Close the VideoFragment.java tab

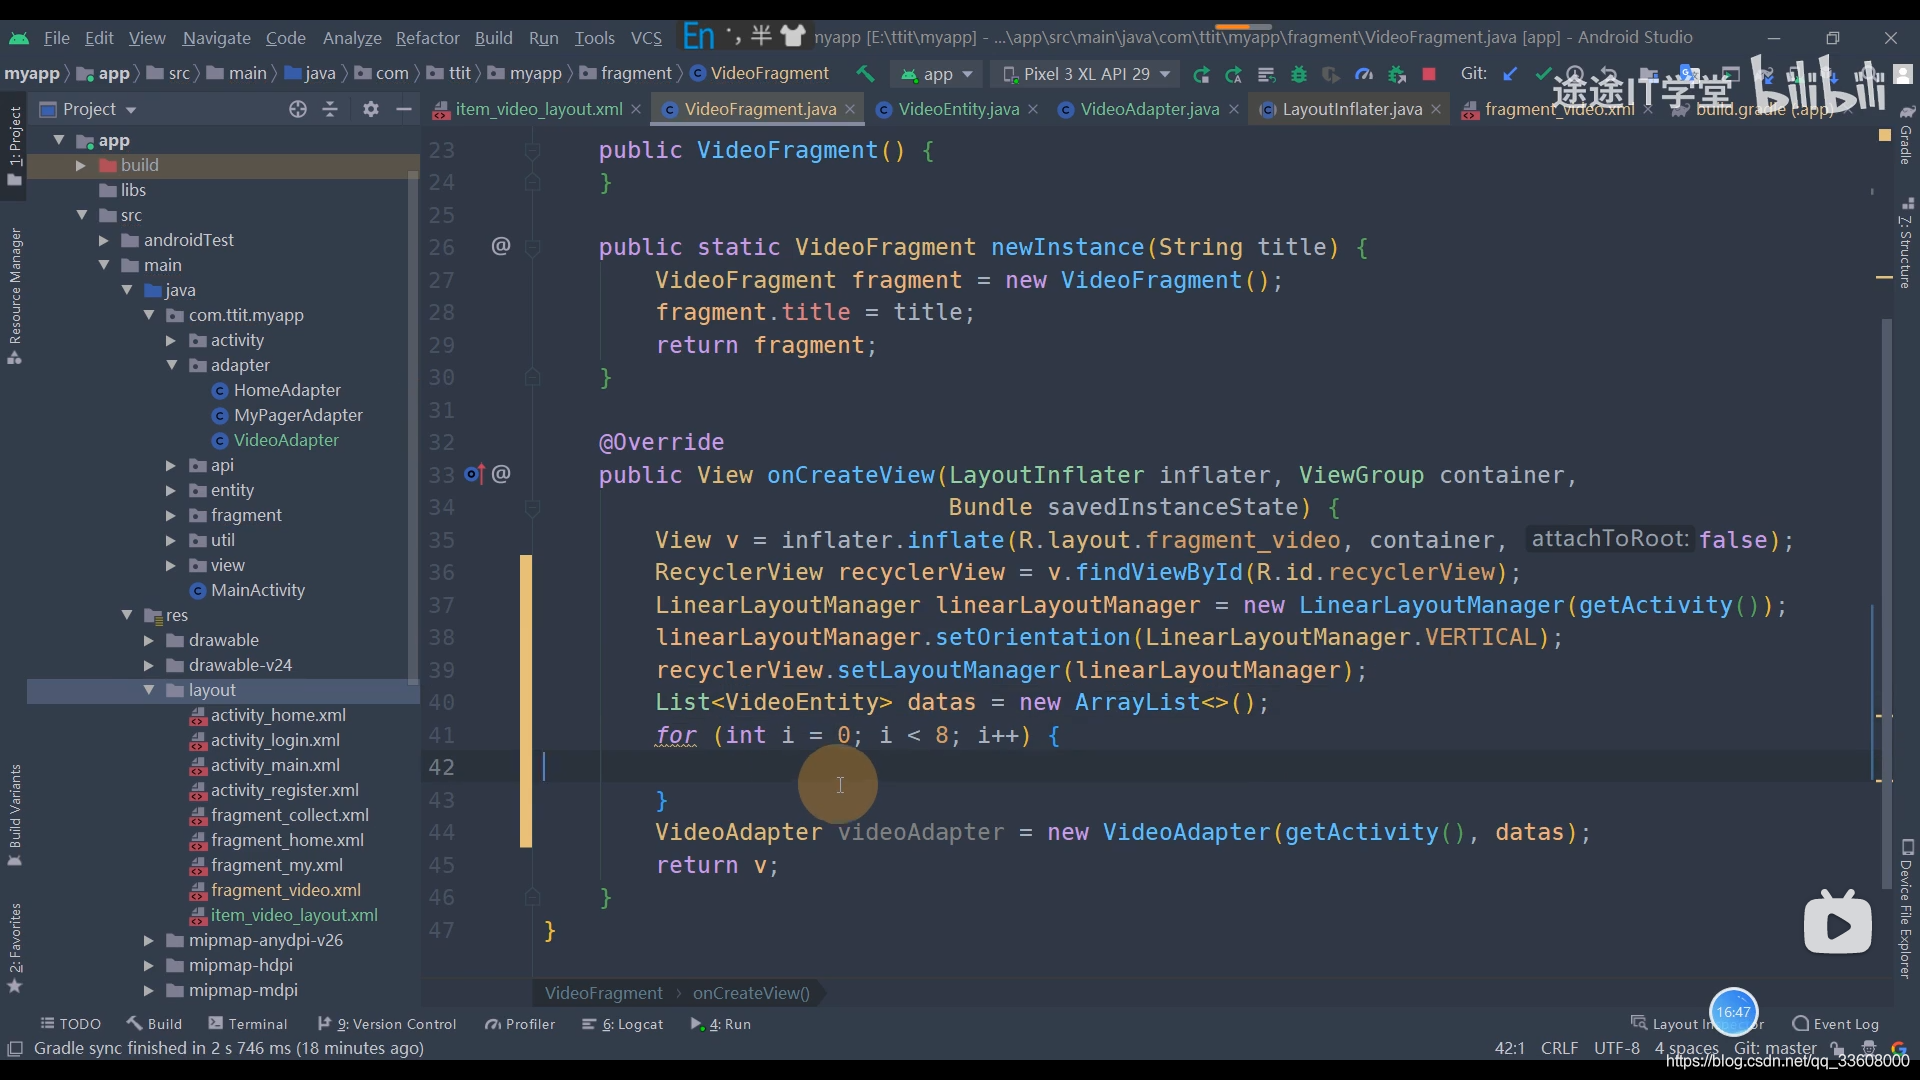tap(850, 109)
